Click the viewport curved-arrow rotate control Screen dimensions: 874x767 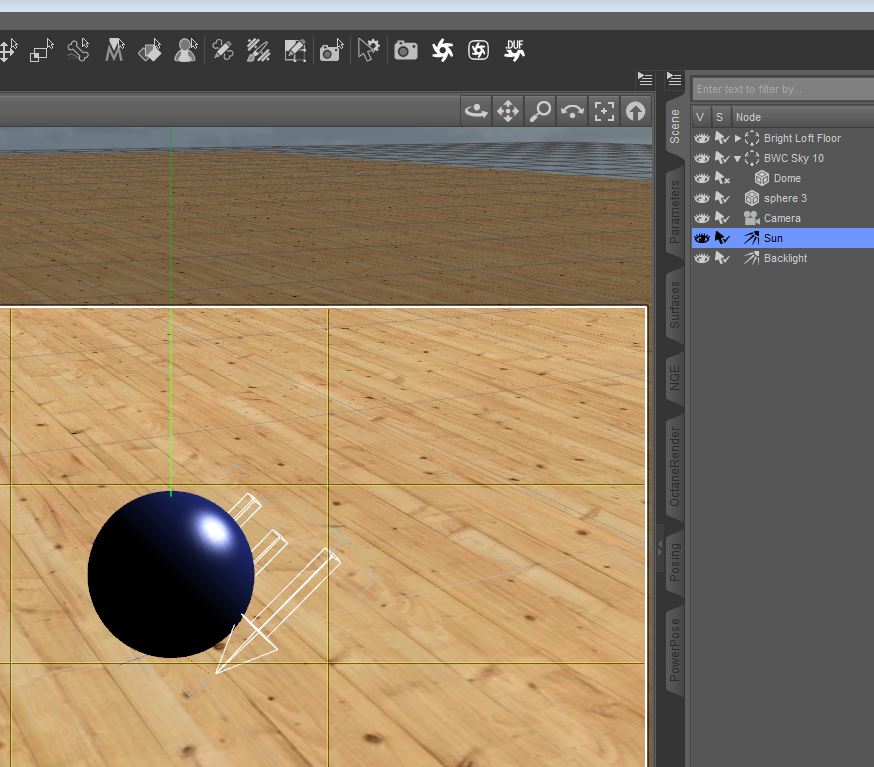(572, 111)
